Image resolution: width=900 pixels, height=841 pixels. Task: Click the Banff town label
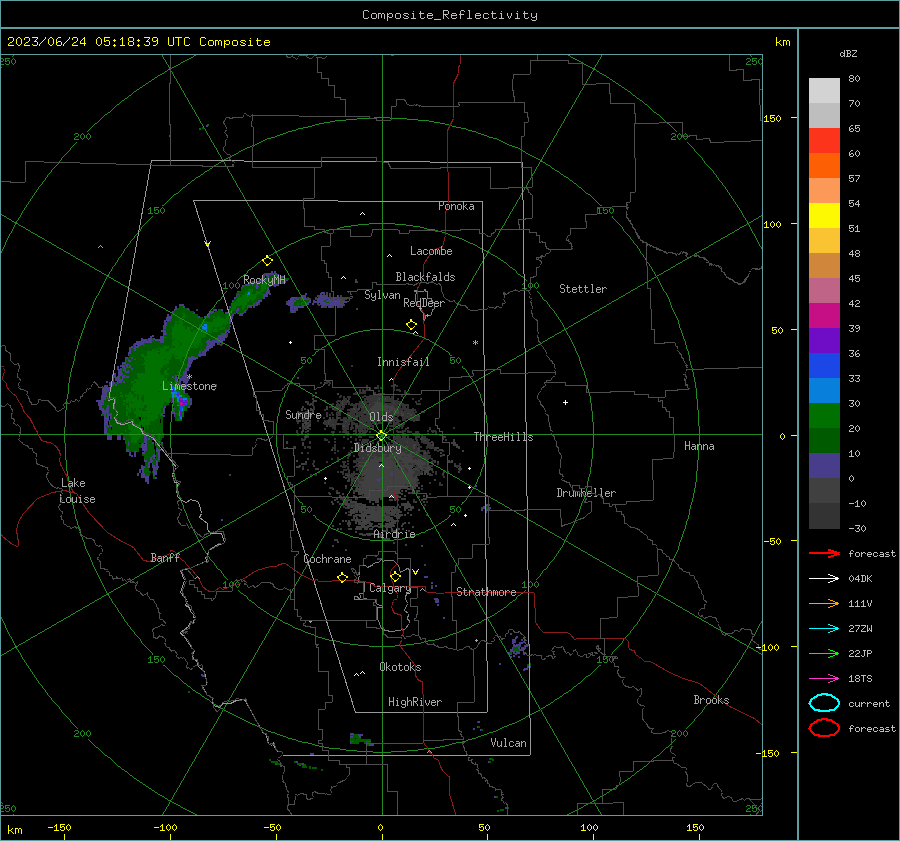(165, 557)
